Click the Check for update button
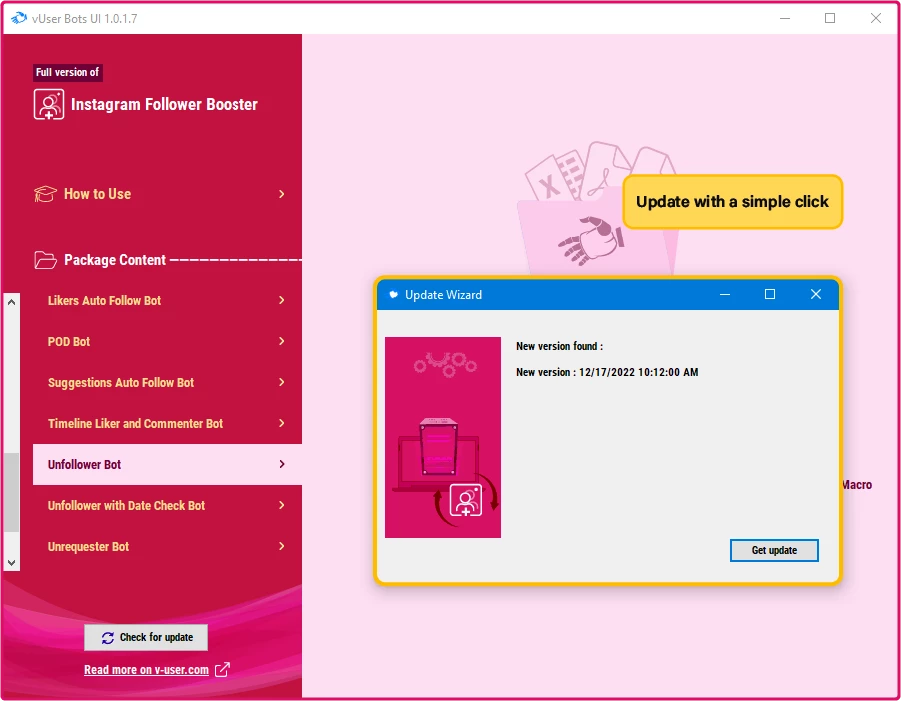 [x=146, y=638]
